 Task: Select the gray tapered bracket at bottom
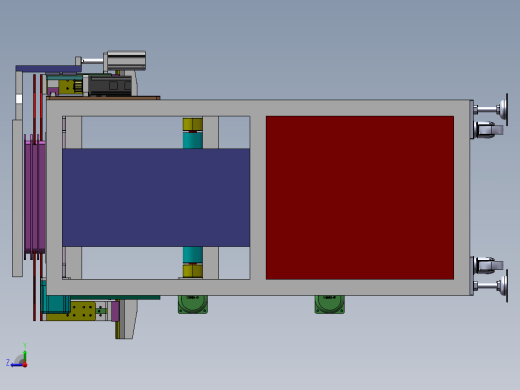coord(129,319)
